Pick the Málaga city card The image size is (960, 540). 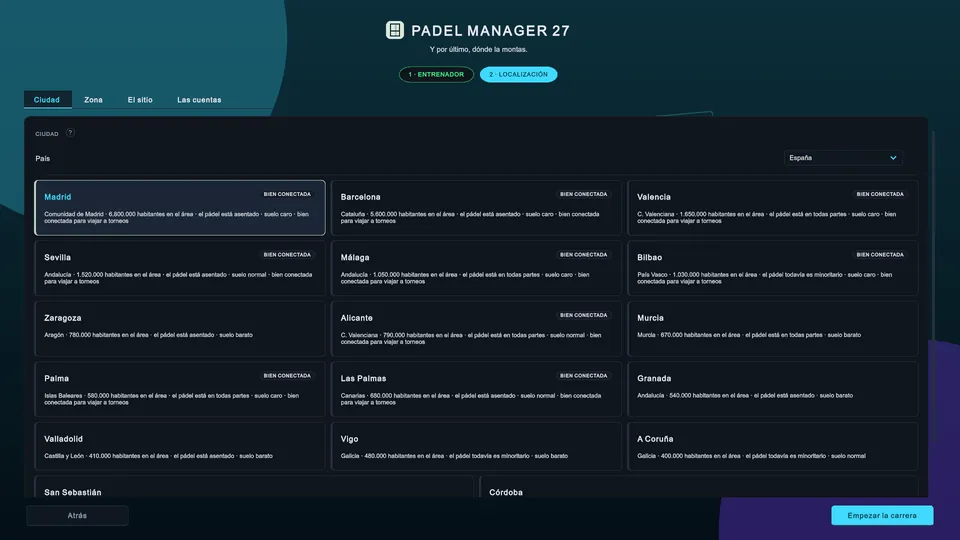[476, 268]
